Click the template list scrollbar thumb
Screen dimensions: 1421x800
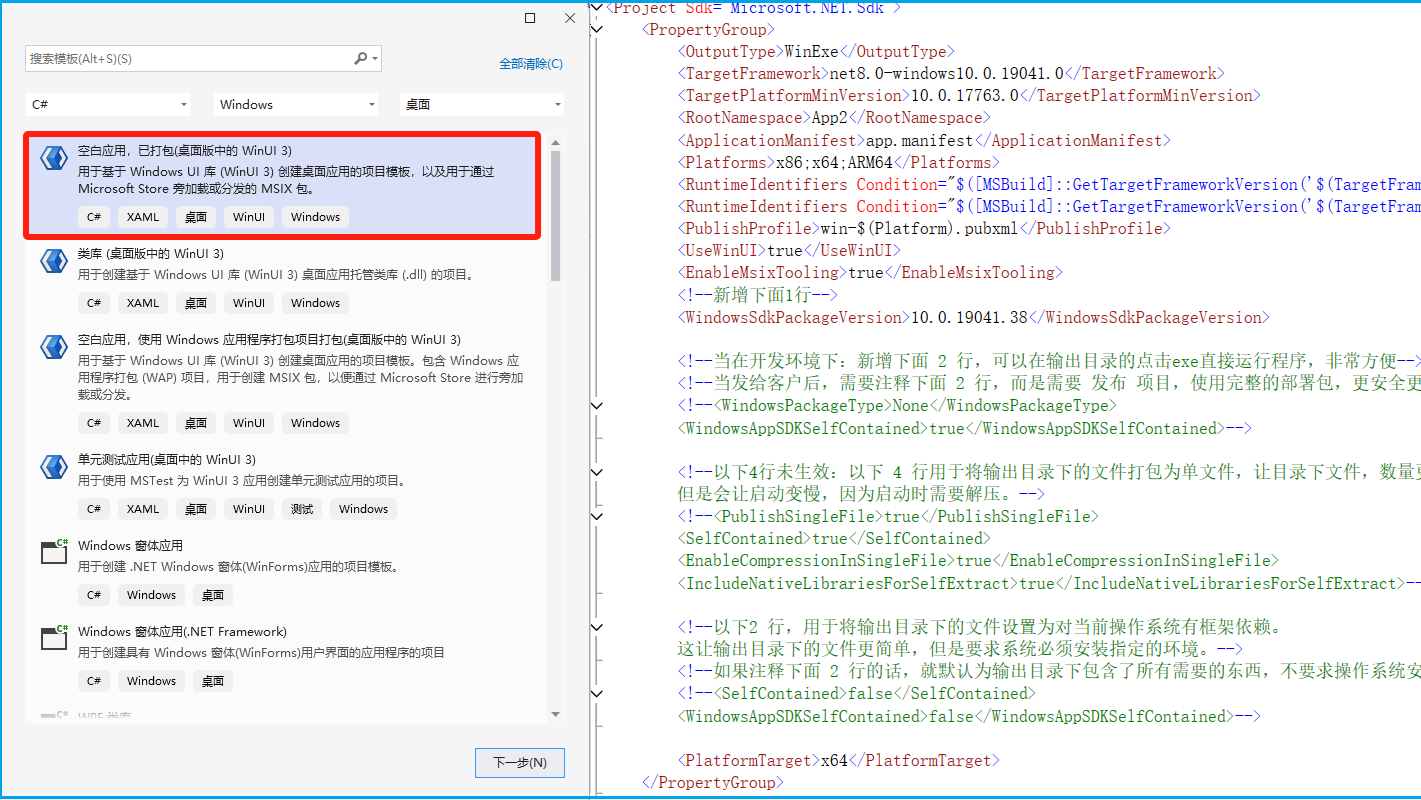(555, 216)
